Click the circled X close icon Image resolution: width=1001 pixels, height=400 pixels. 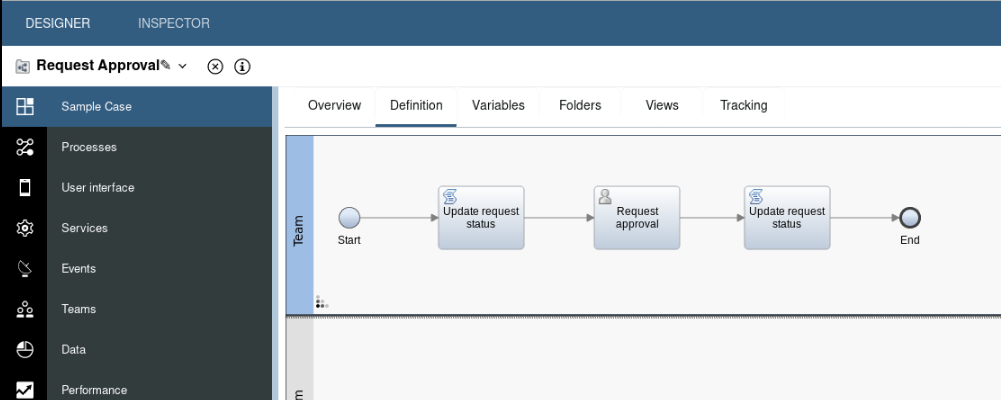[x=215, y=66]
